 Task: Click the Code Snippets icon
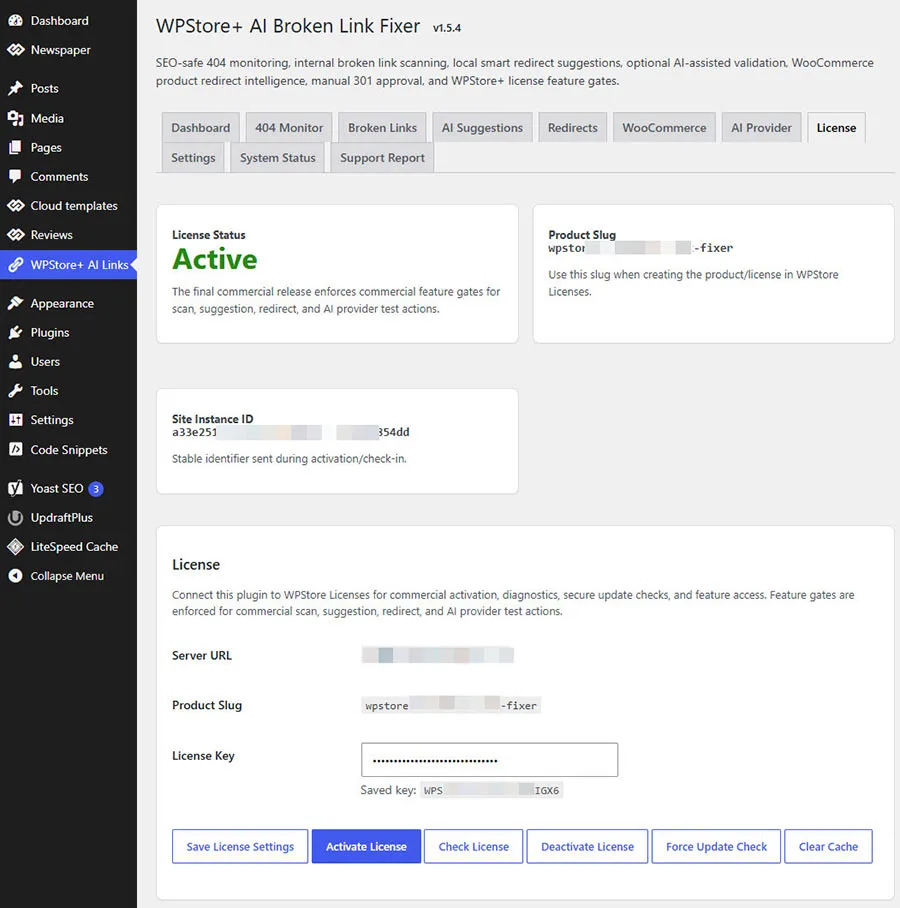(x=15, y=449)
